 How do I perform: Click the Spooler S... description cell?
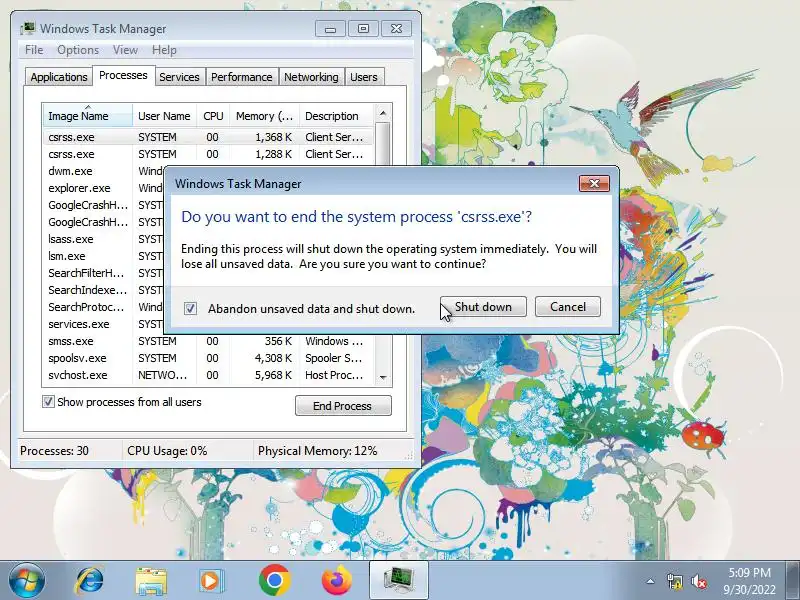pos(334,358)
